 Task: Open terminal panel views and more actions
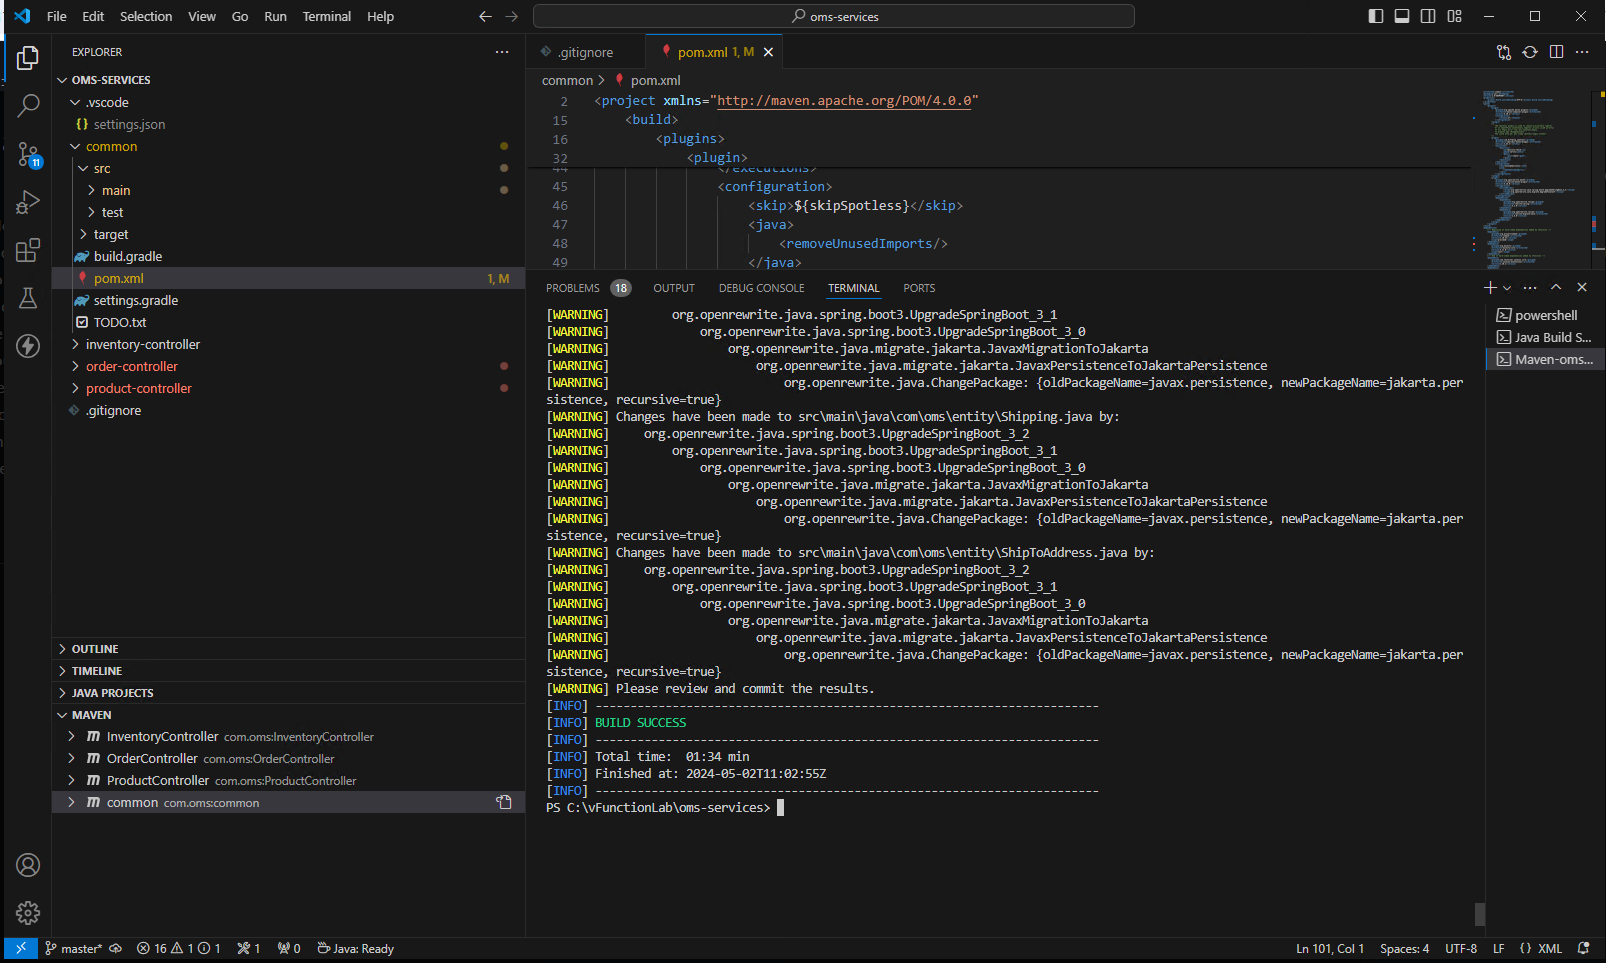click(x=1530, y=288)
